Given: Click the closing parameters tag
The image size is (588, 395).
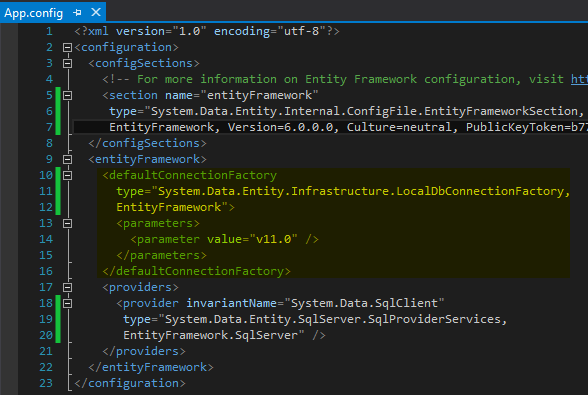Looking at the screenshot, I should pos(161,255).
